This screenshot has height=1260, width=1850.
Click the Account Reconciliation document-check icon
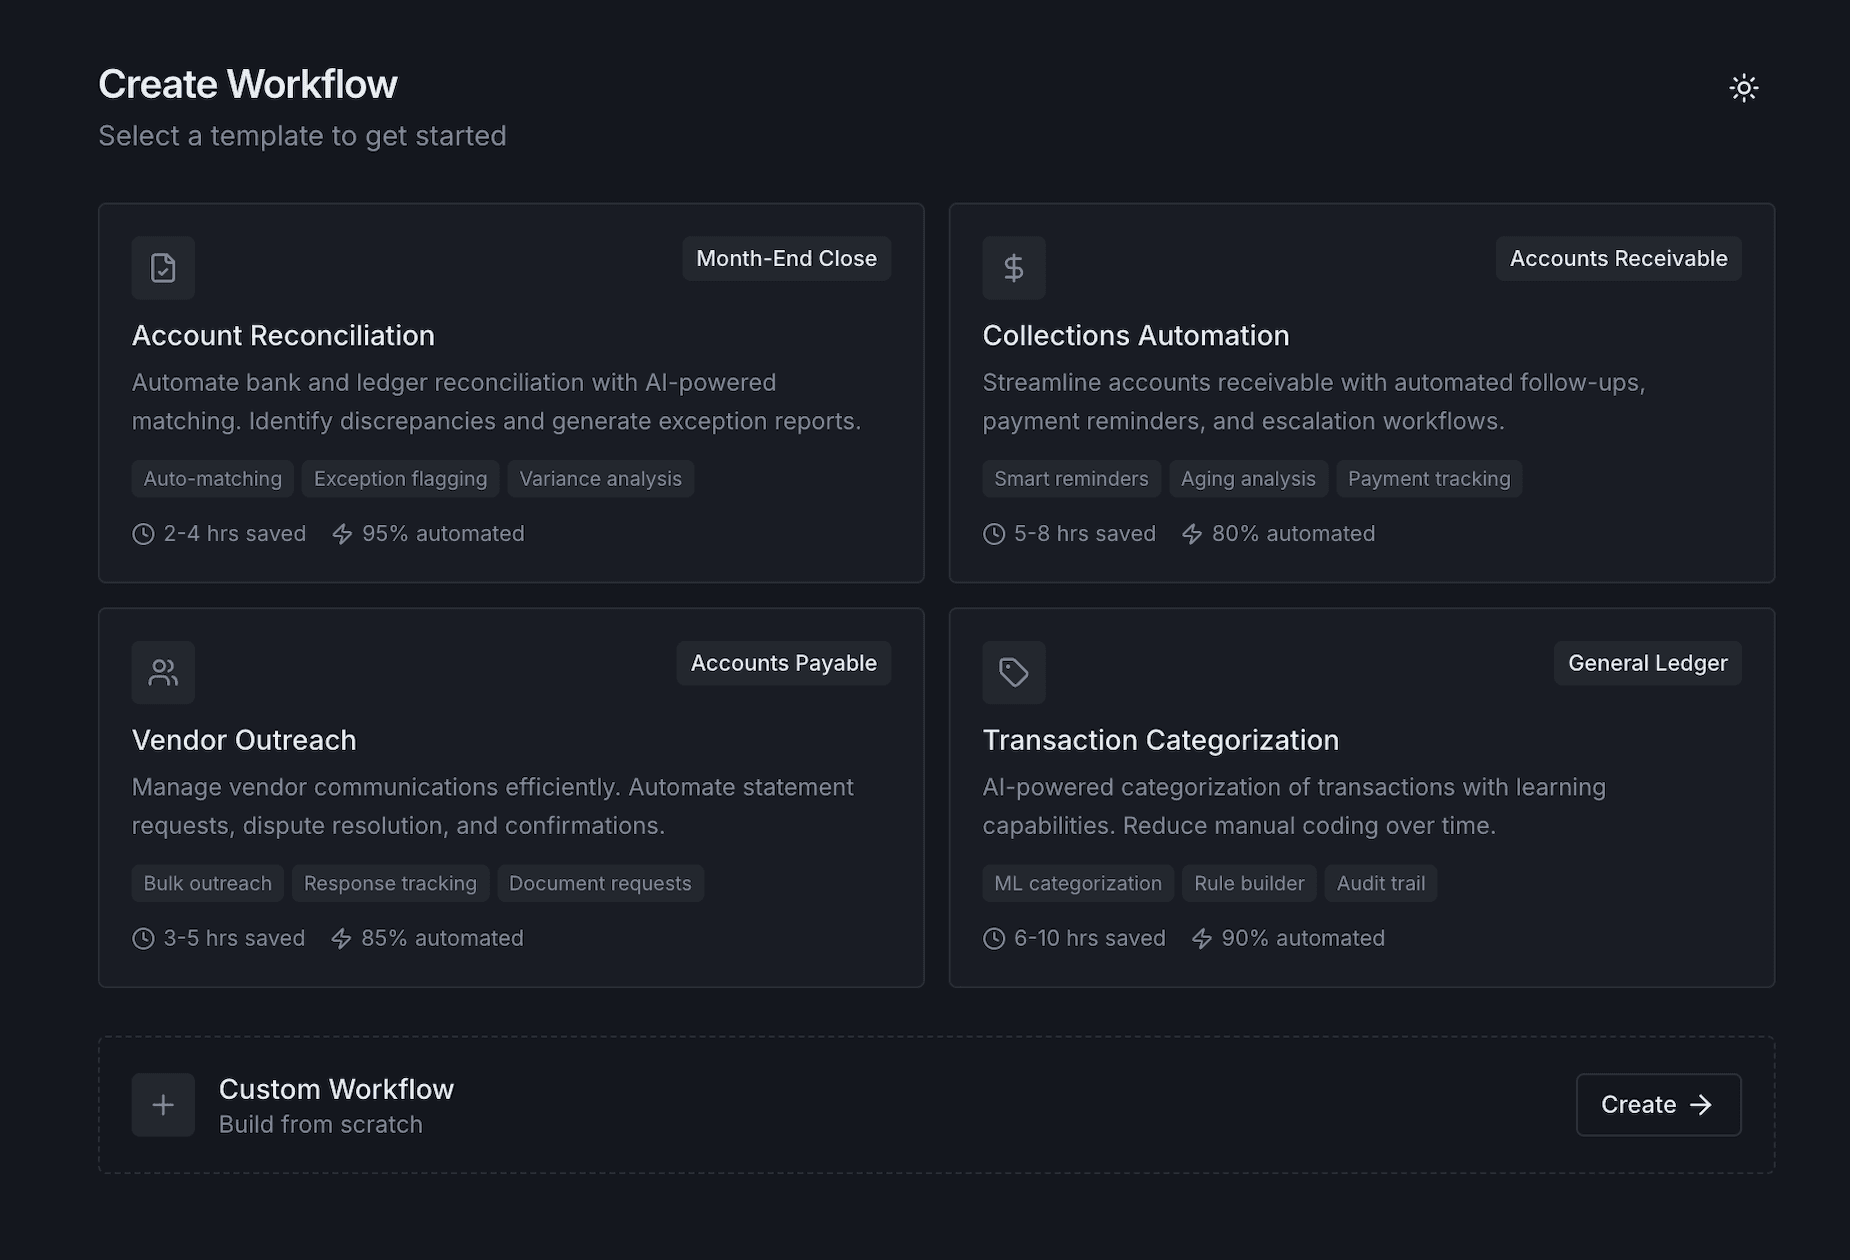[163, 268]
